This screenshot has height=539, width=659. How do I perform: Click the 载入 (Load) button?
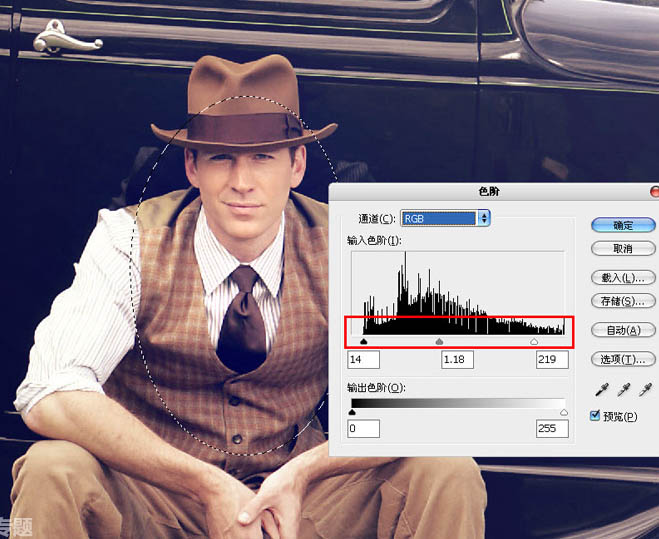click(622, 277)
